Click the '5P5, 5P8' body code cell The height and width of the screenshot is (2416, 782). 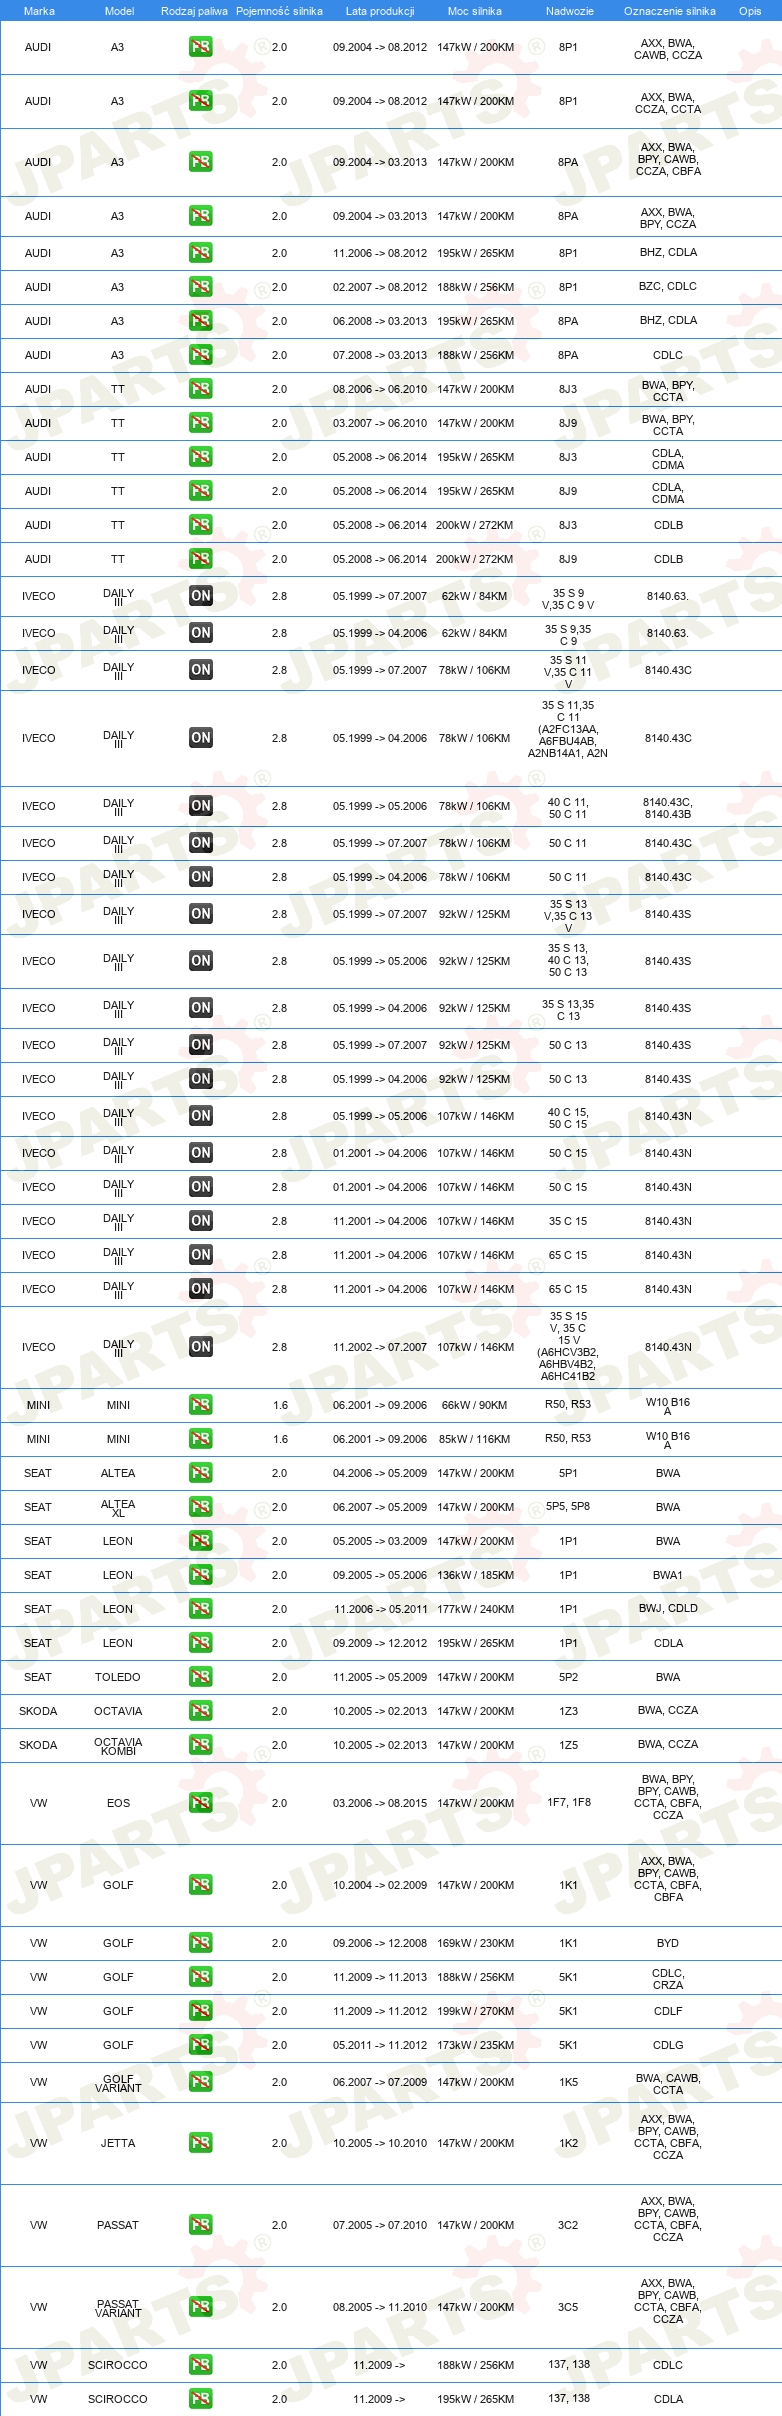point(568,1507)
